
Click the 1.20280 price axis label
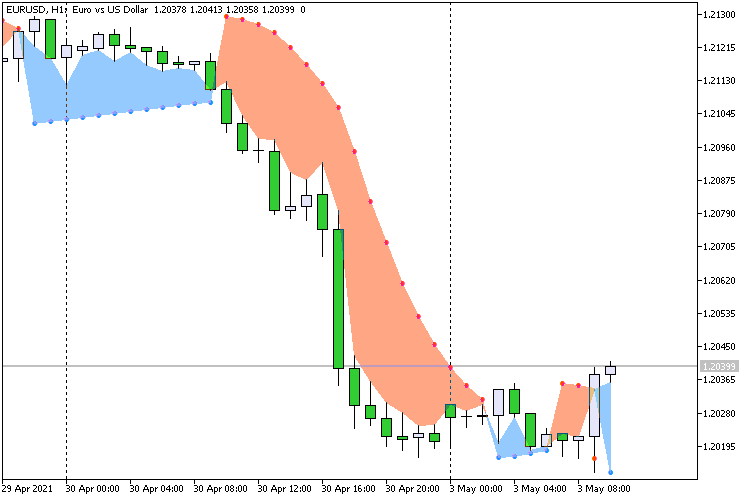[x=719, y=413]
